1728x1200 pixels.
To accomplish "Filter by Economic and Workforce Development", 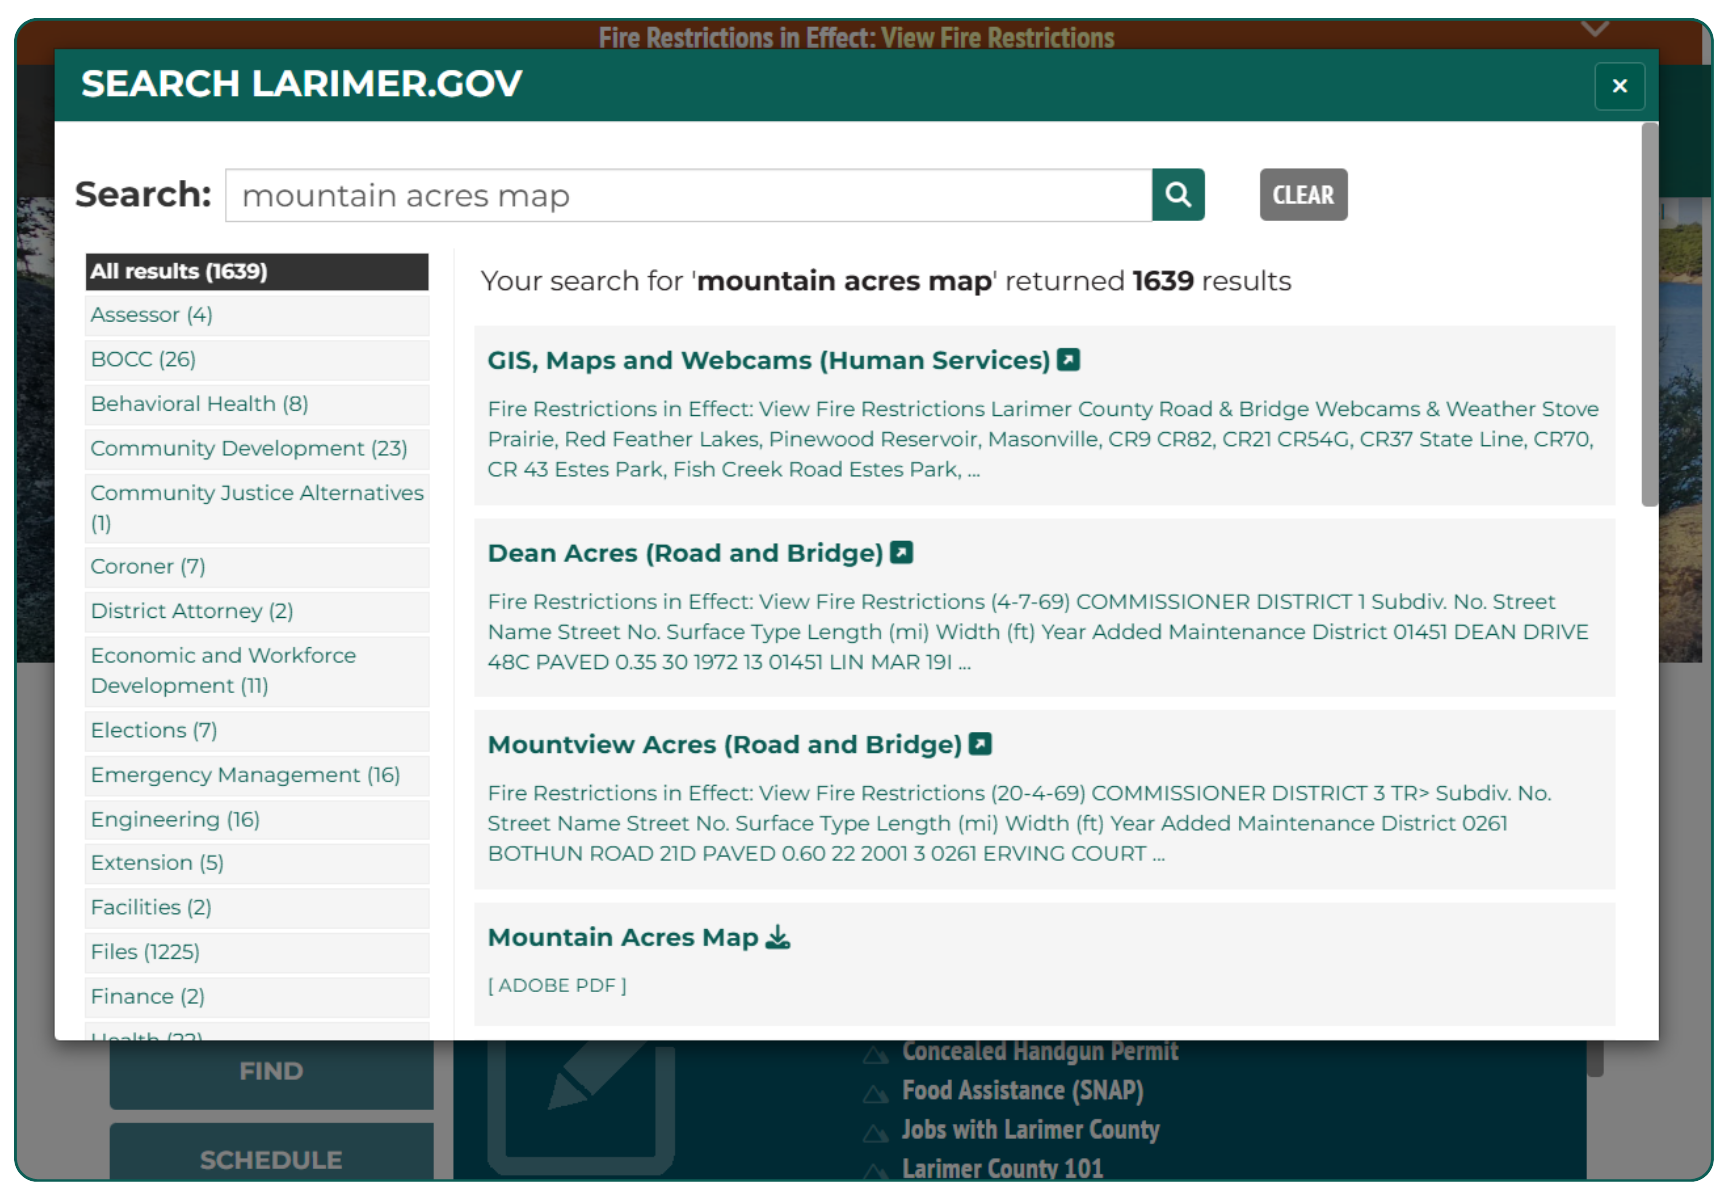I will (257, 671).
